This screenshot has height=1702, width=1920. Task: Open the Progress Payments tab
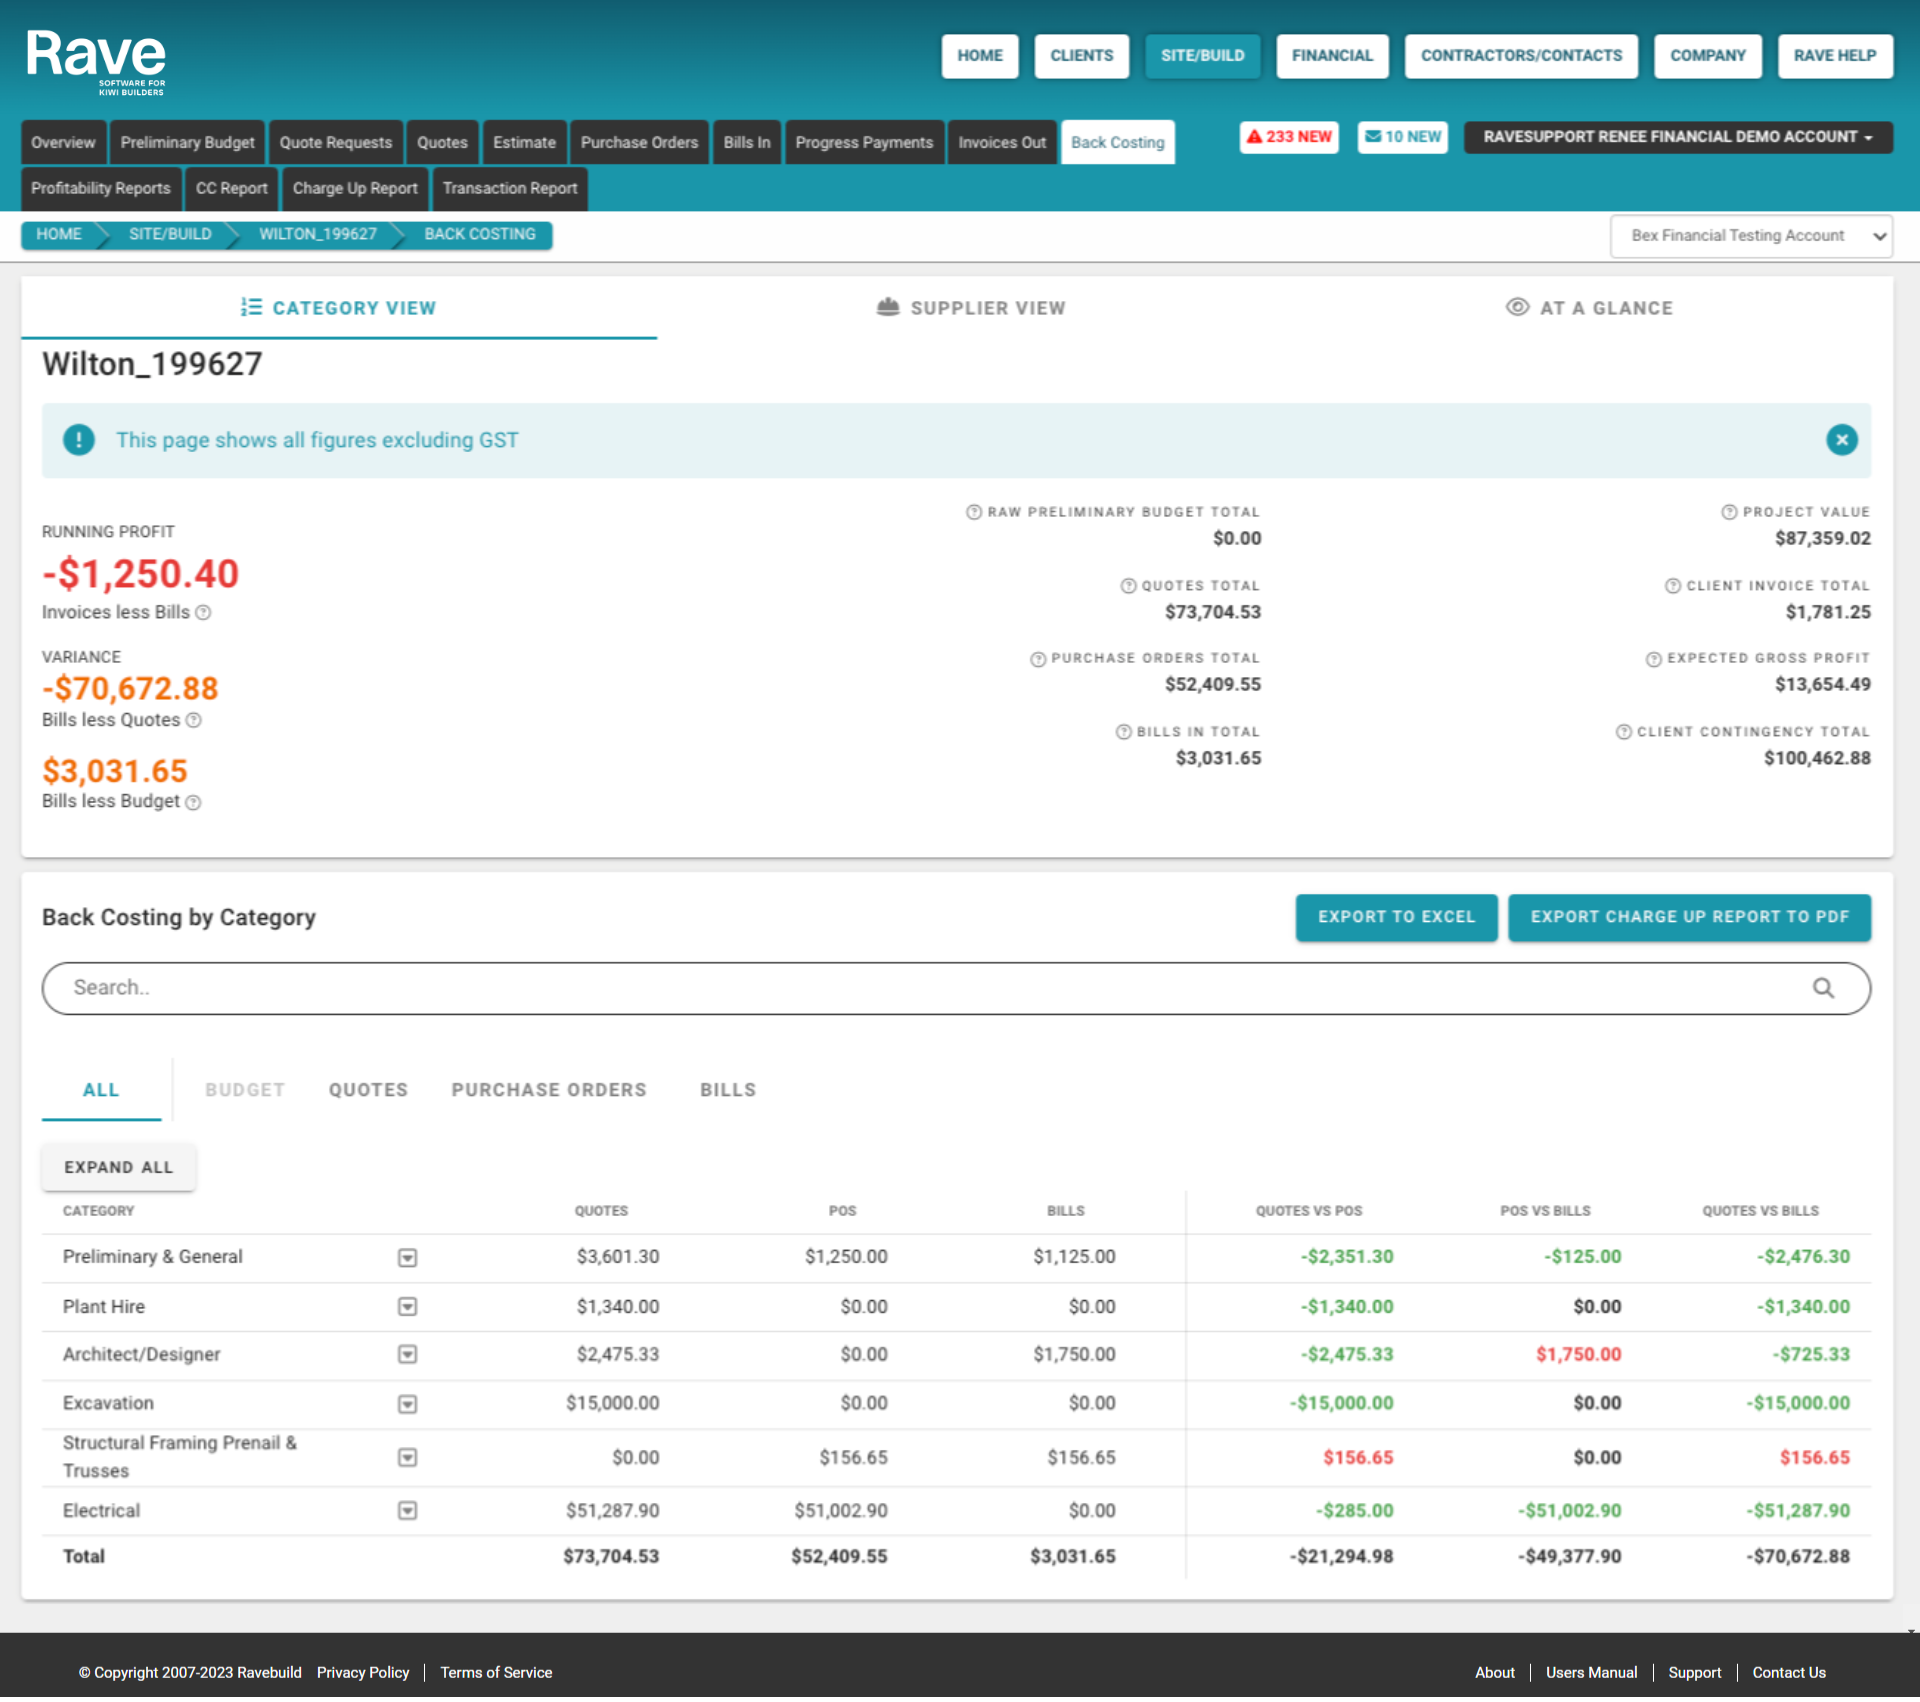864,142
